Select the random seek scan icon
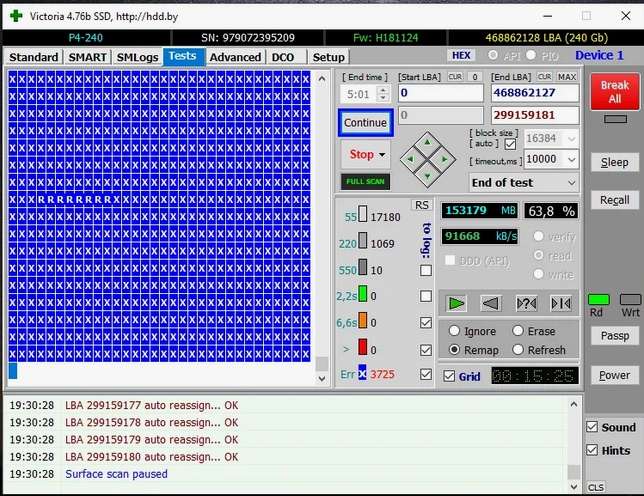Viewport: 644px width, 496px height. 526,303
